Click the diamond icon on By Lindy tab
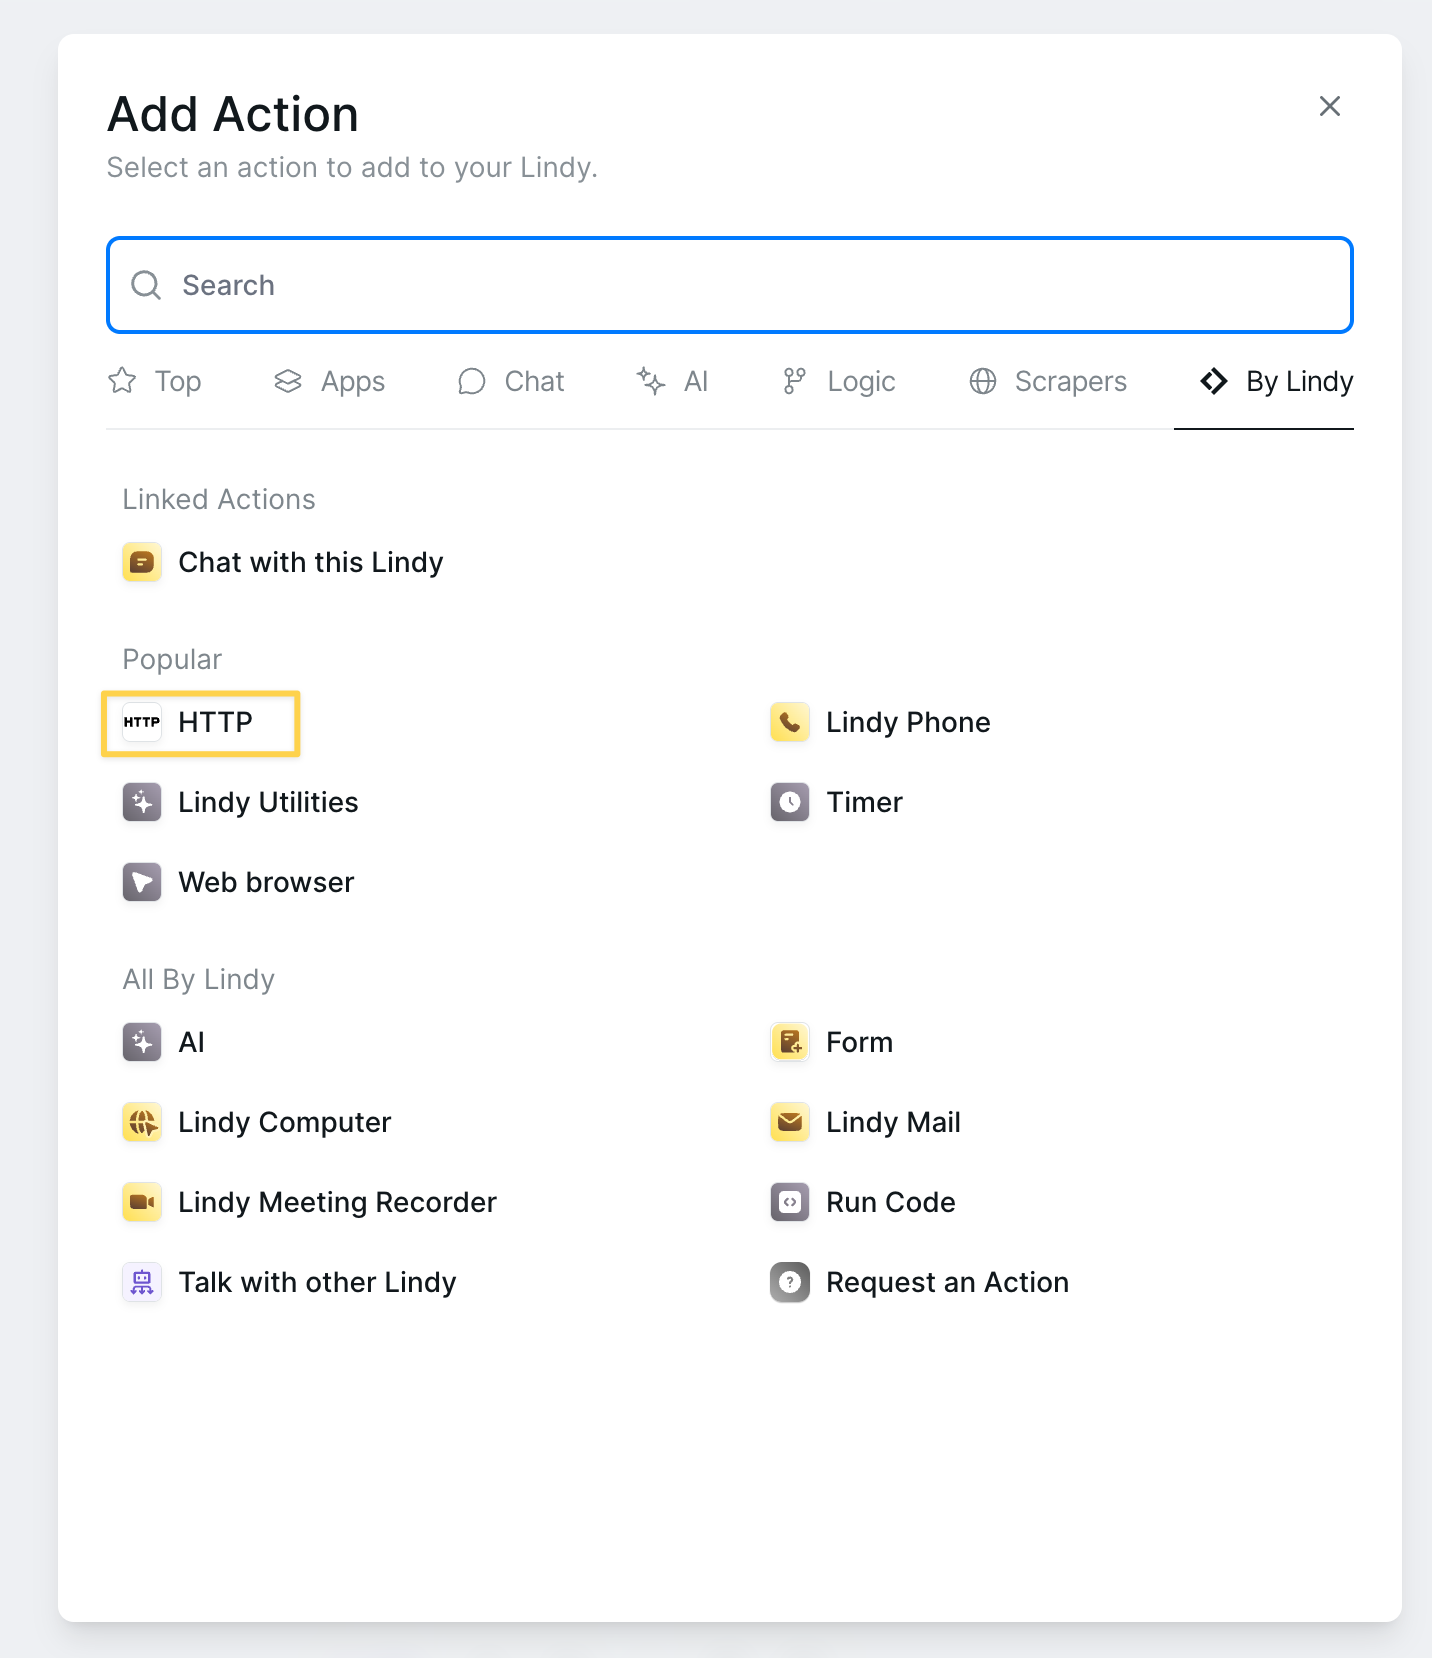 (1214, 381)
